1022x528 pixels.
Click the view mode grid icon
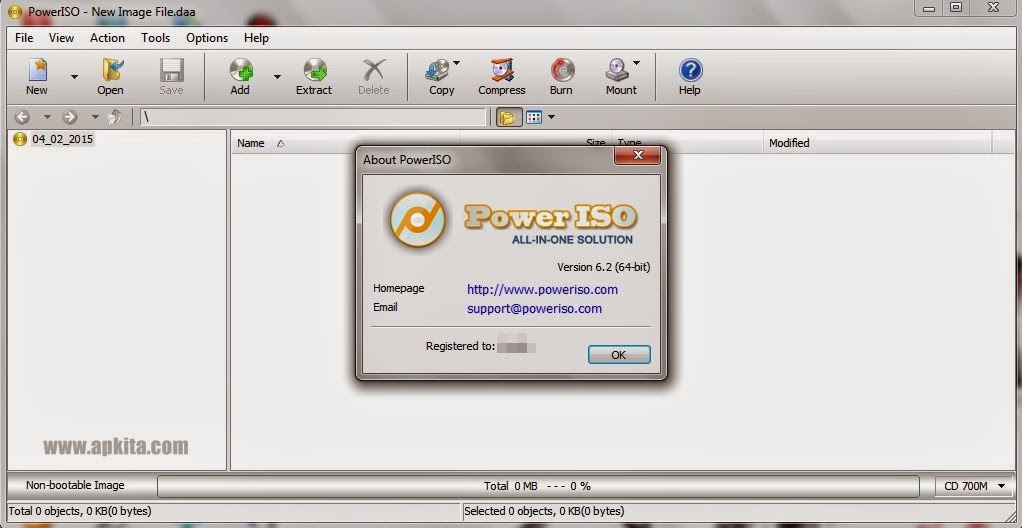pyautogui.click(x=534, y=117)
